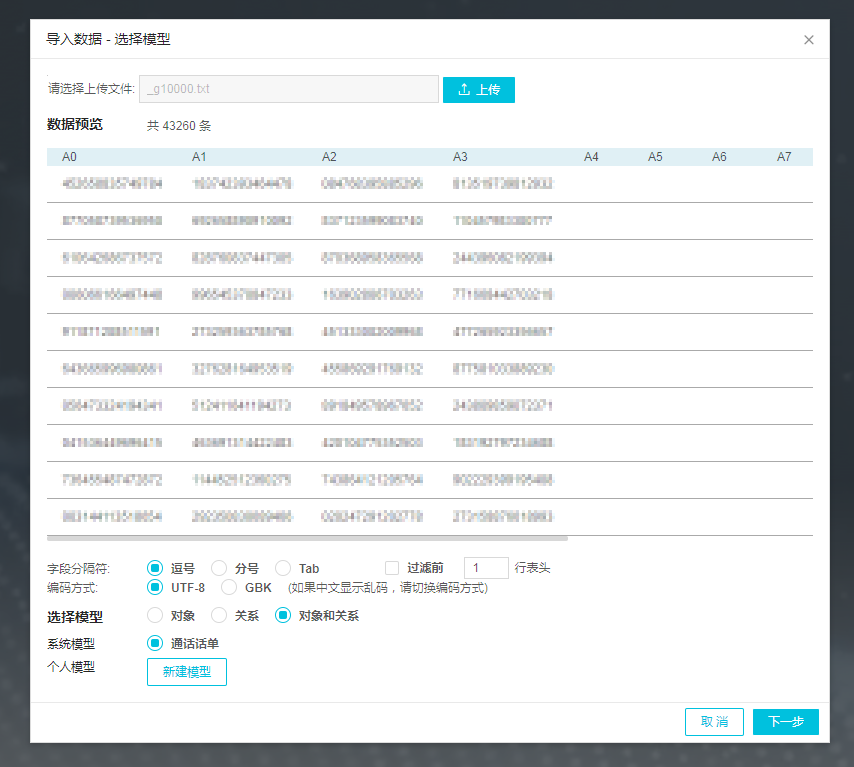Choose GBK encoding
The image size is (854, 767).
coord(229,587)
